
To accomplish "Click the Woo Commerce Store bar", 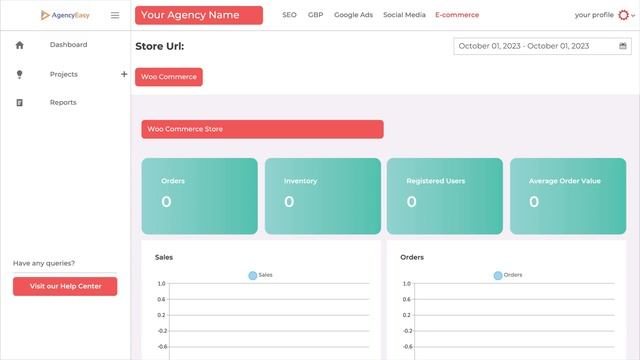I will pyautogui.click(x=262, y=129).
